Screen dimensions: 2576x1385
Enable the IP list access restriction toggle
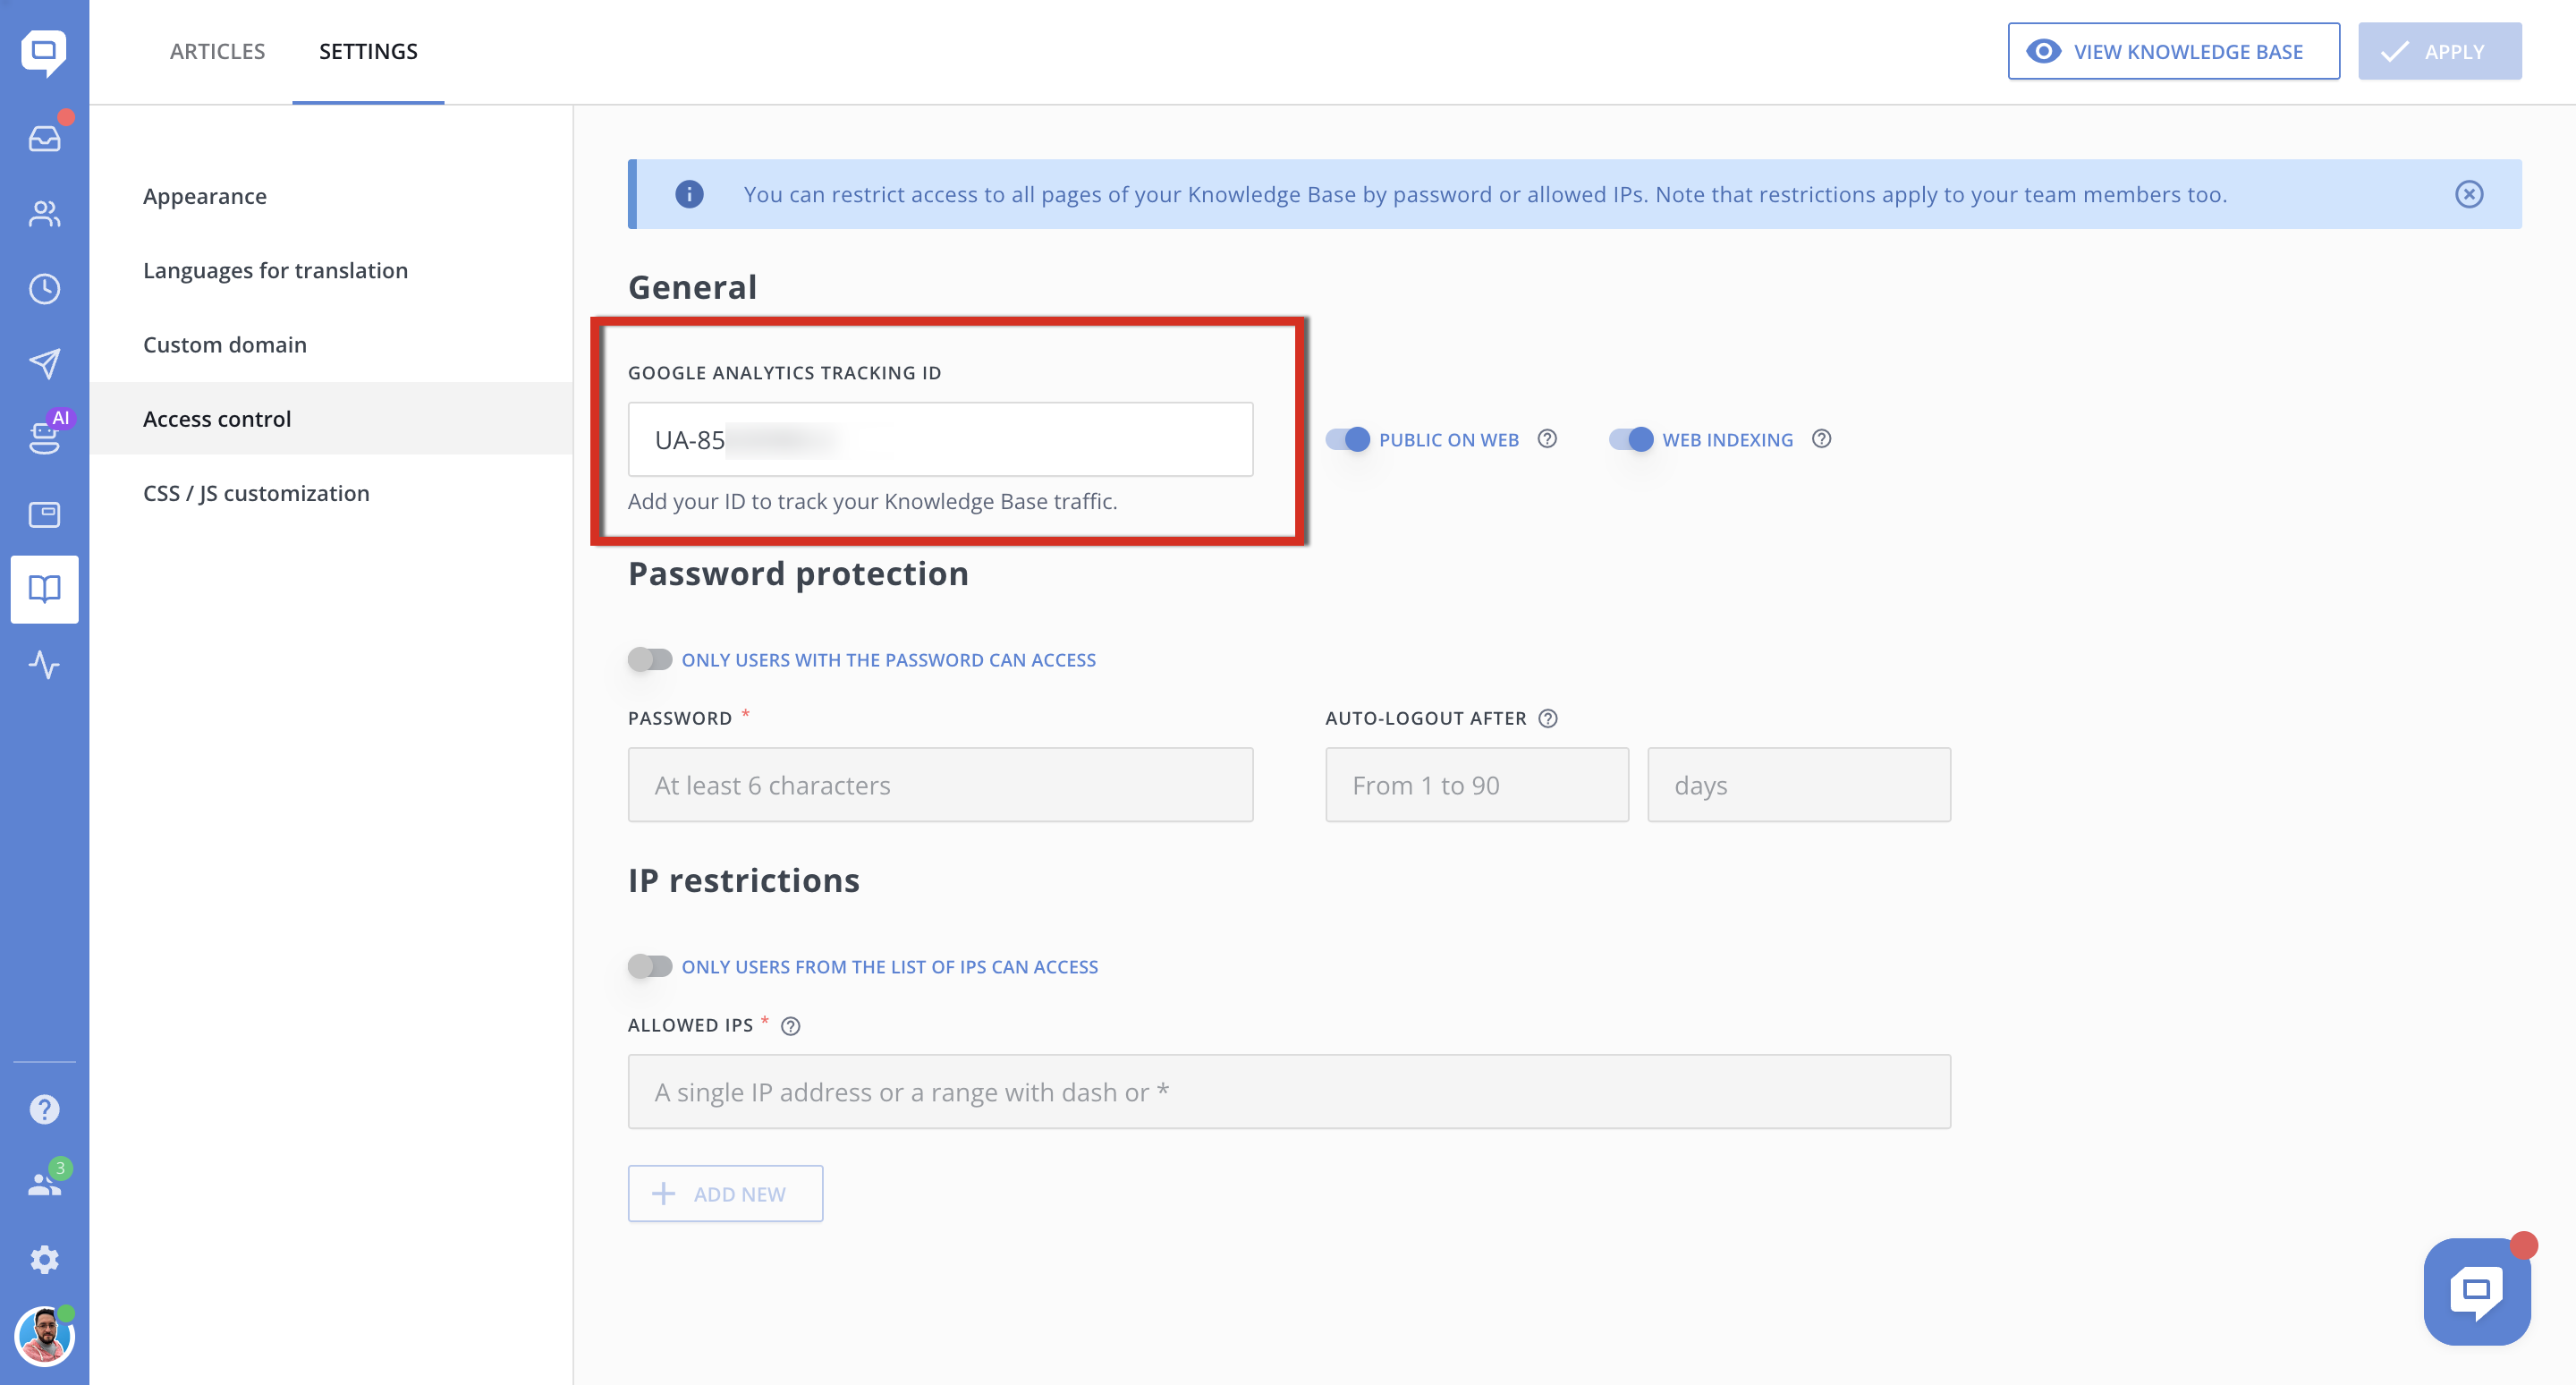pos(650,966)
